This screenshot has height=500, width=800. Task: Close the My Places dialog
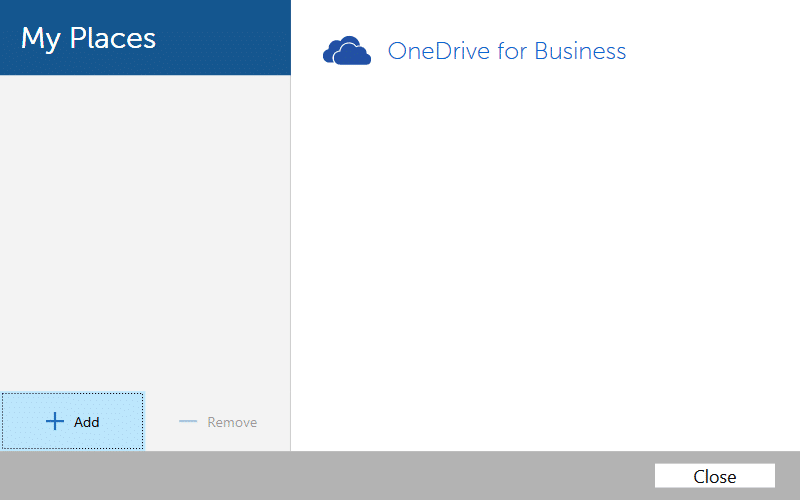(x=714, y=476)
